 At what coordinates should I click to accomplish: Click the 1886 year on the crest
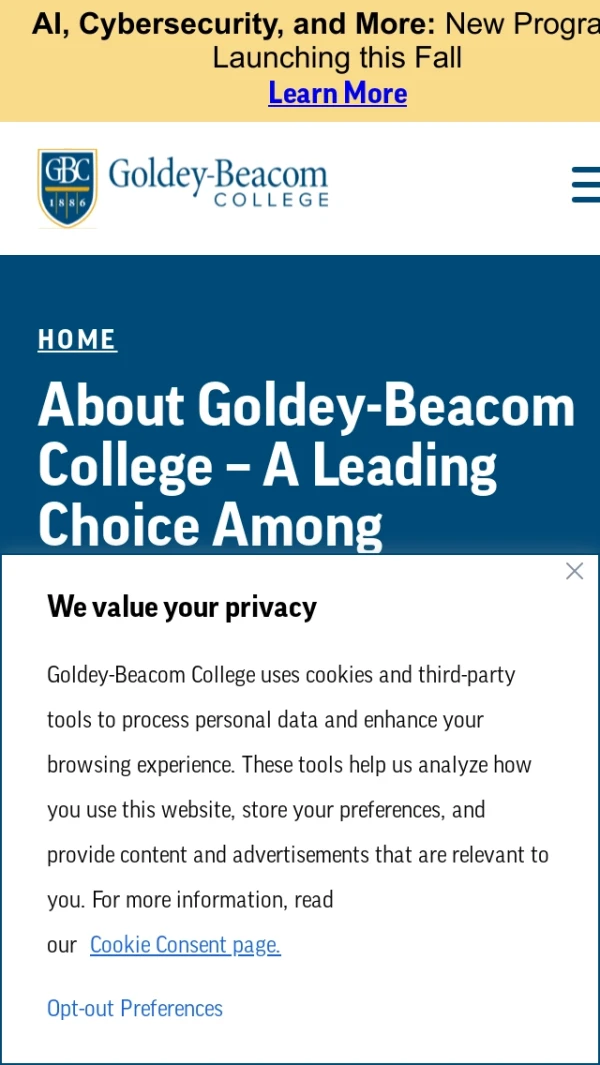[x=67, y=203]
